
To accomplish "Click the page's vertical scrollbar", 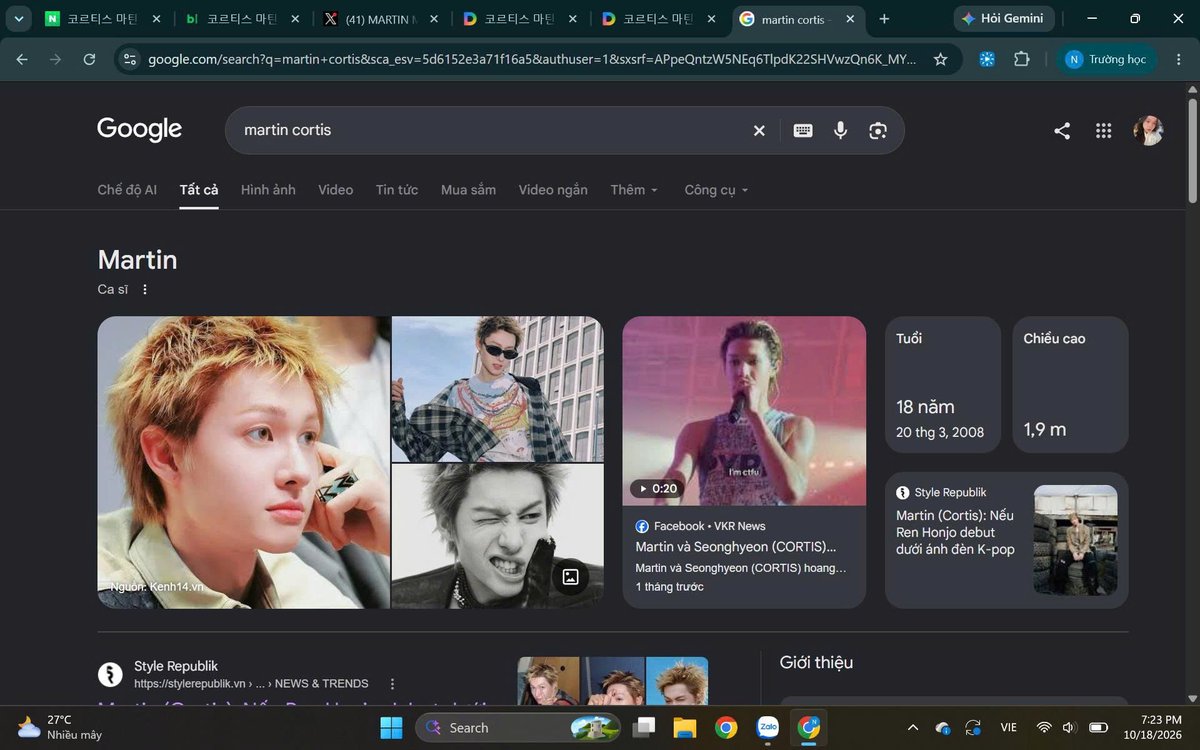I will click(1192, 150).
